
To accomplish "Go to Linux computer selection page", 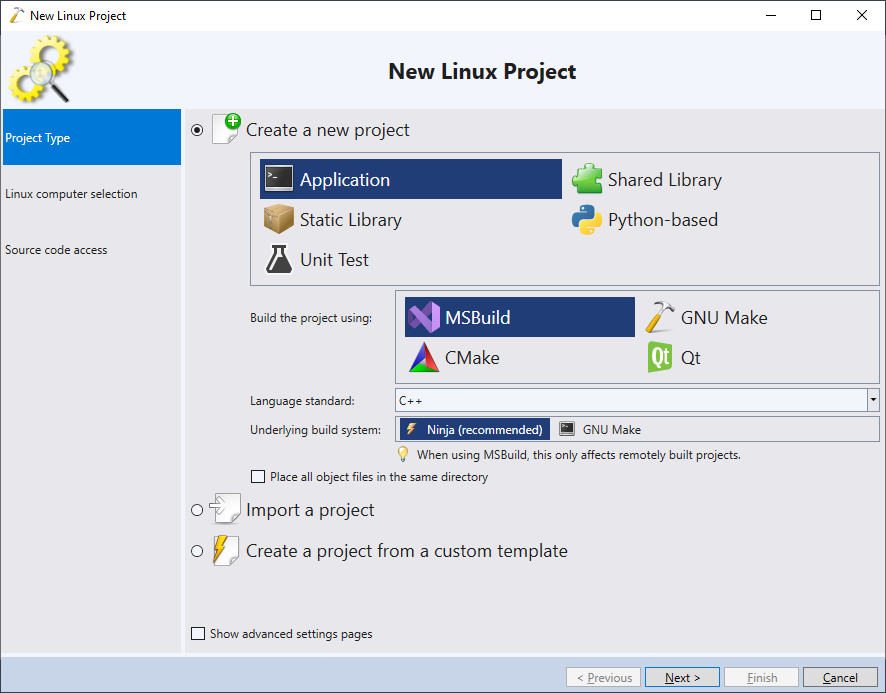I will click(x=92, y=193).
